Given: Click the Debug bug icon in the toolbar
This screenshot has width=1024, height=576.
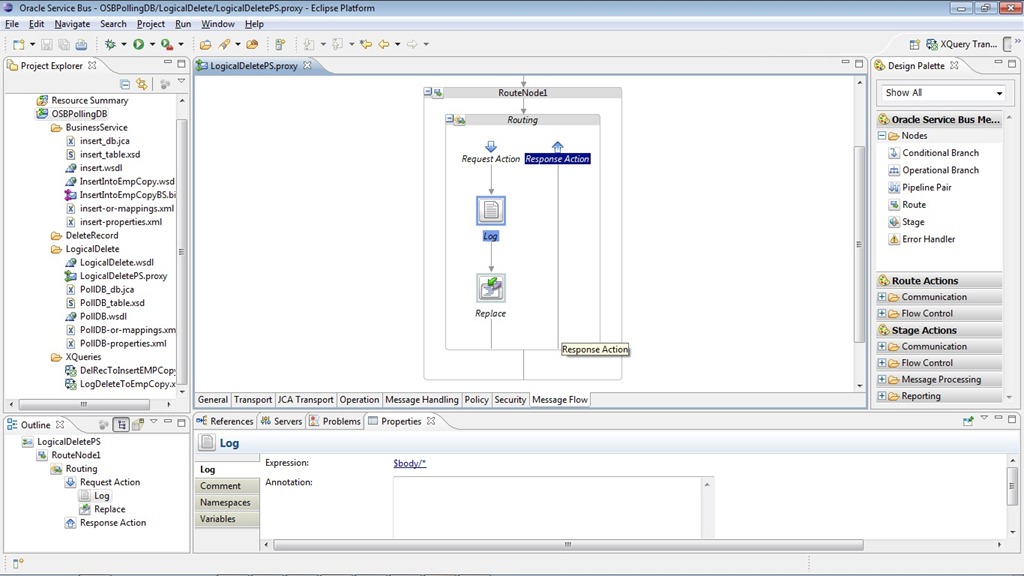Looking at the screenshot, I should tap(110, 44).
